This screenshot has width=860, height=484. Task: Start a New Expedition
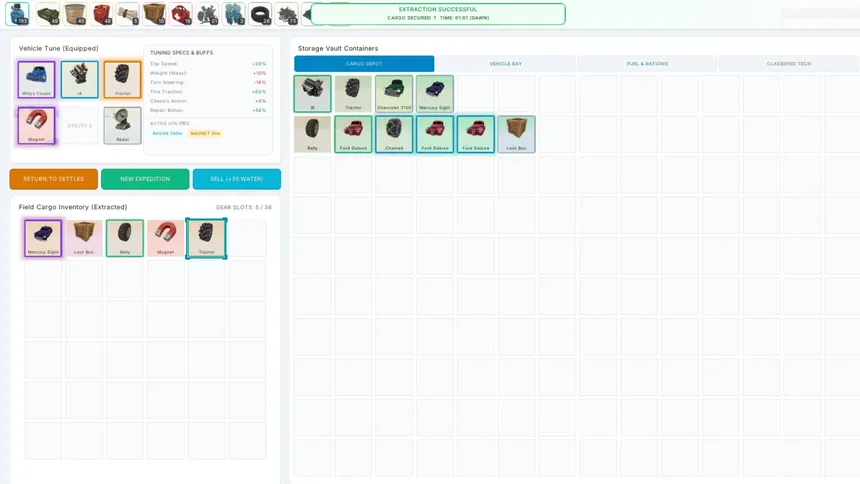coord(145,179)
